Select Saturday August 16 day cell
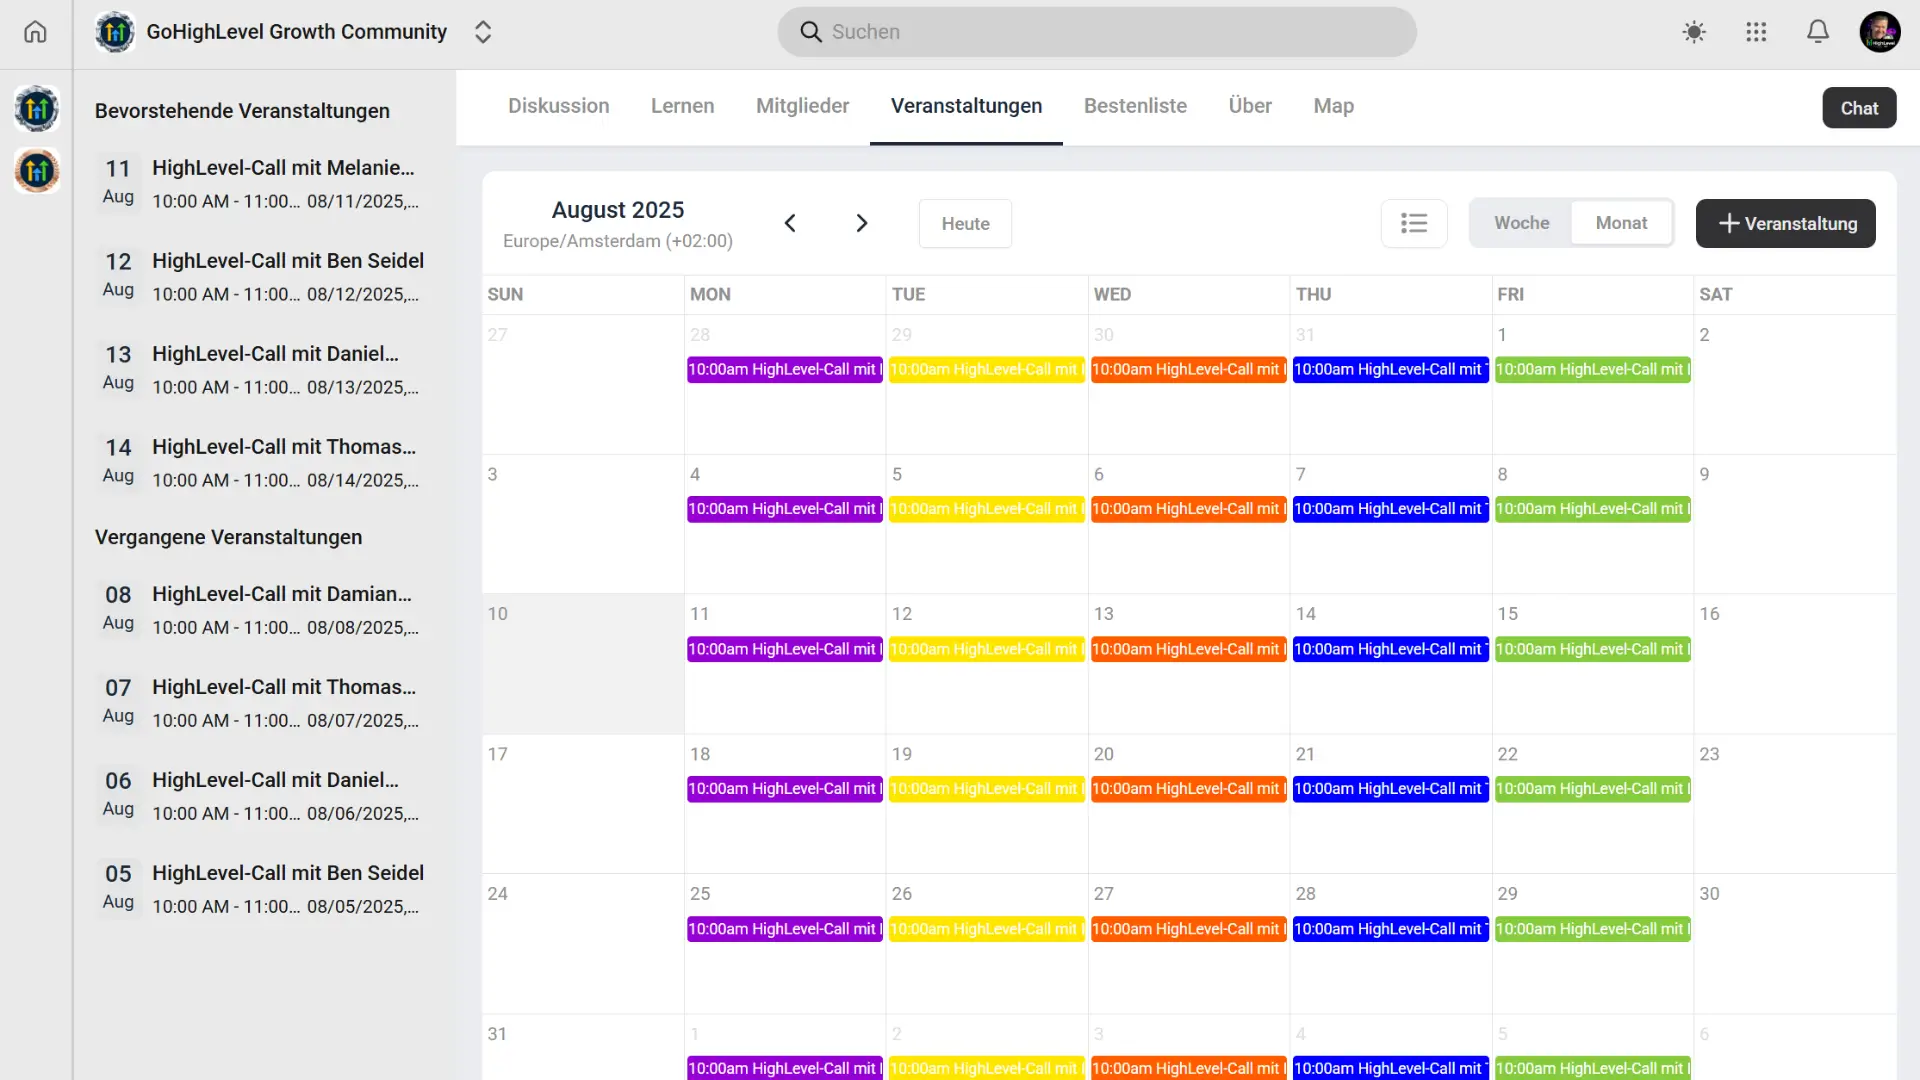 pyautogui.click(x=1795, y=664)
